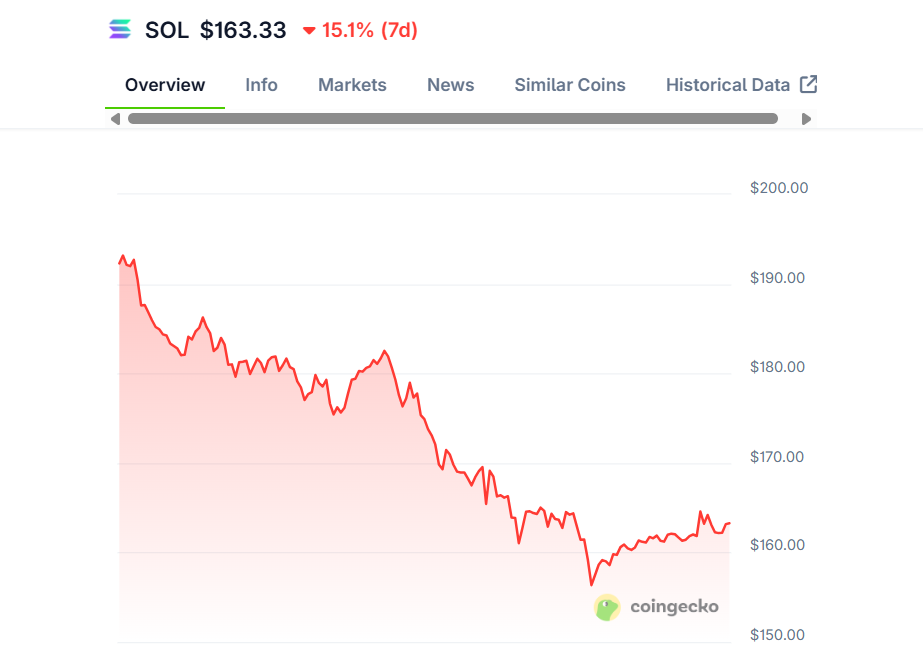923x660 pixels.
Task: Click the red down-triangle price change icon
Action: (309, 31)
